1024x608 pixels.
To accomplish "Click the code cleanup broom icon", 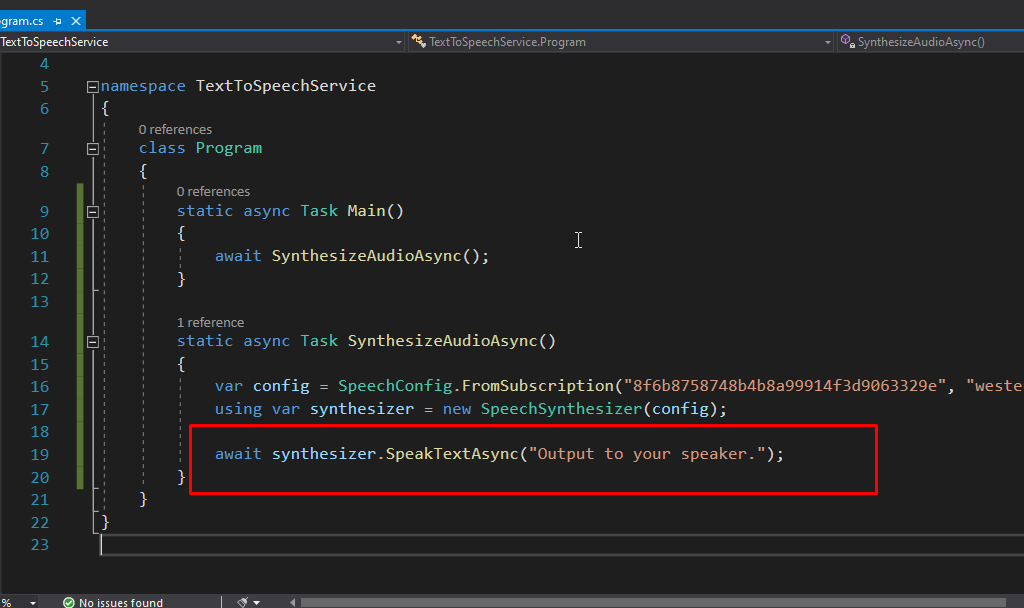I will pyautogui.click(x=242, y=602).
